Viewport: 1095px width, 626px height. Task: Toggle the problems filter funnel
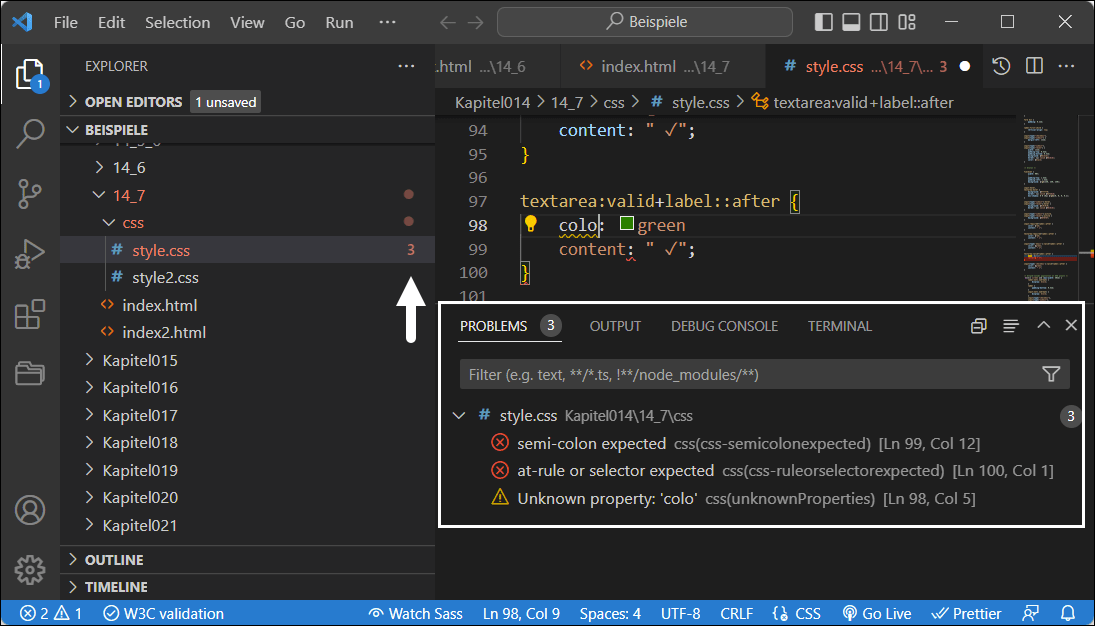click(x=1051, y=373)
